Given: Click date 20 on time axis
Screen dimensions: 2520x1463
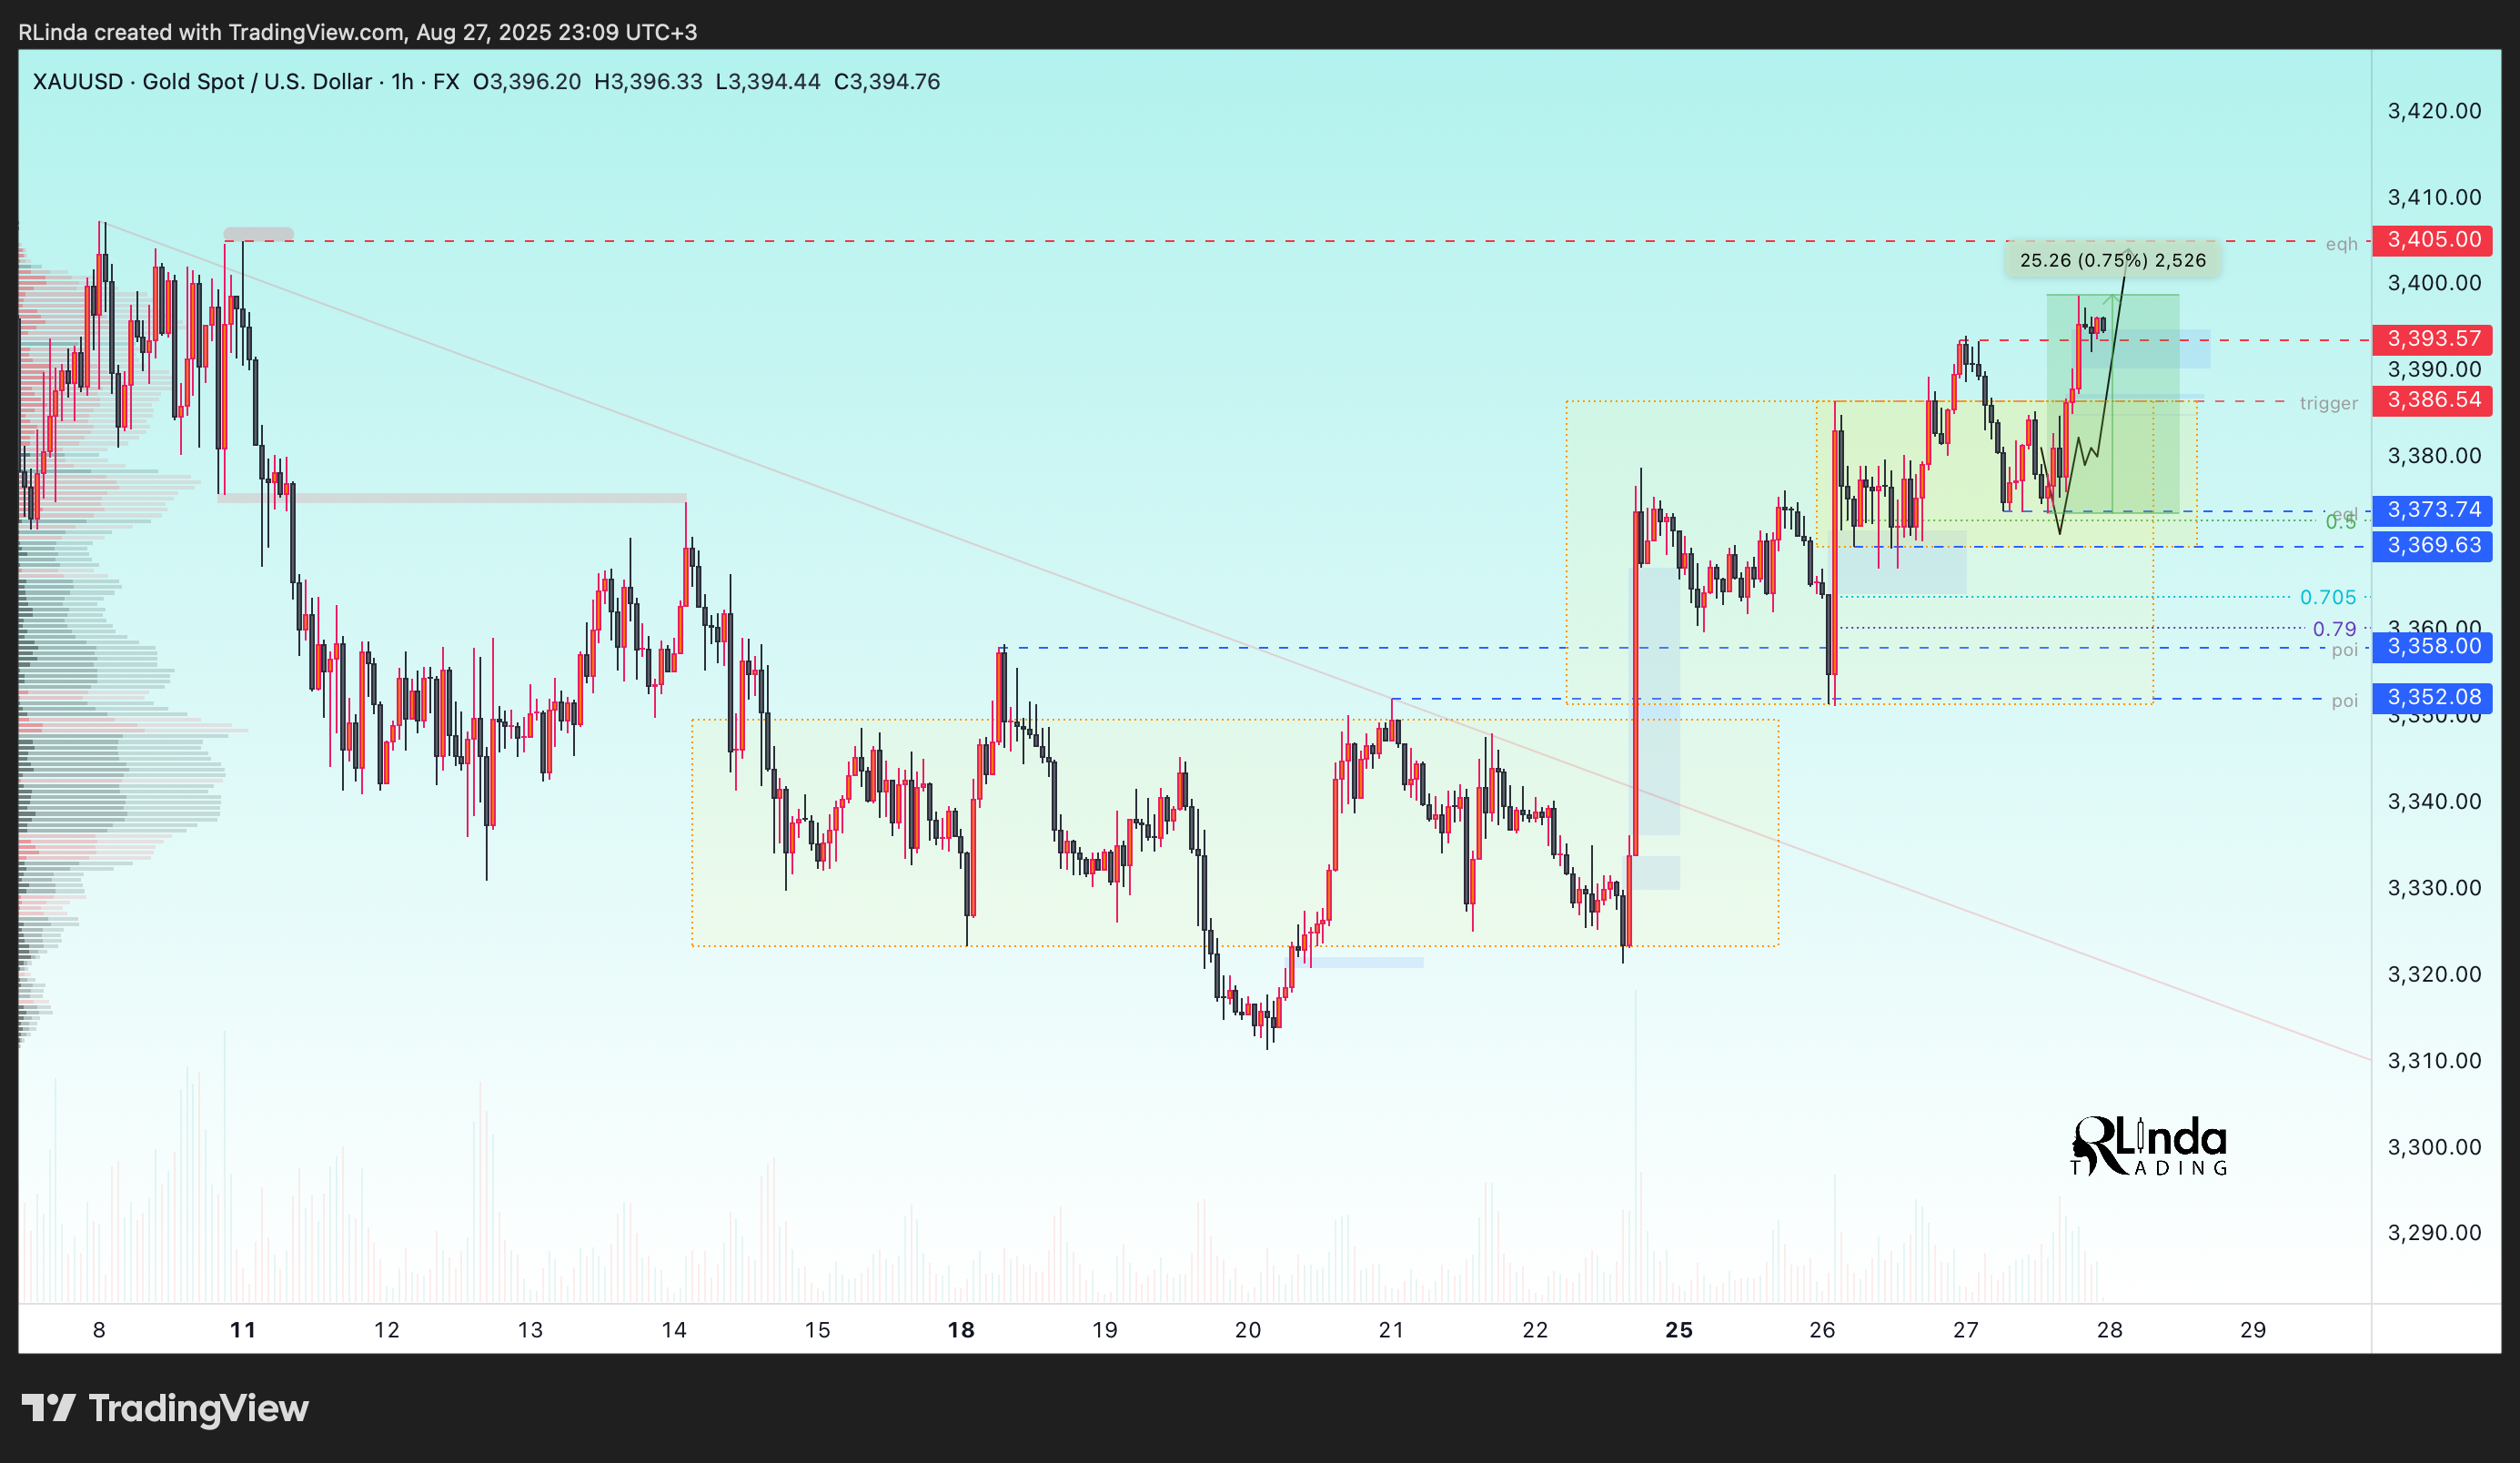Looking at the screenshot, I should click(1248, 1330).
